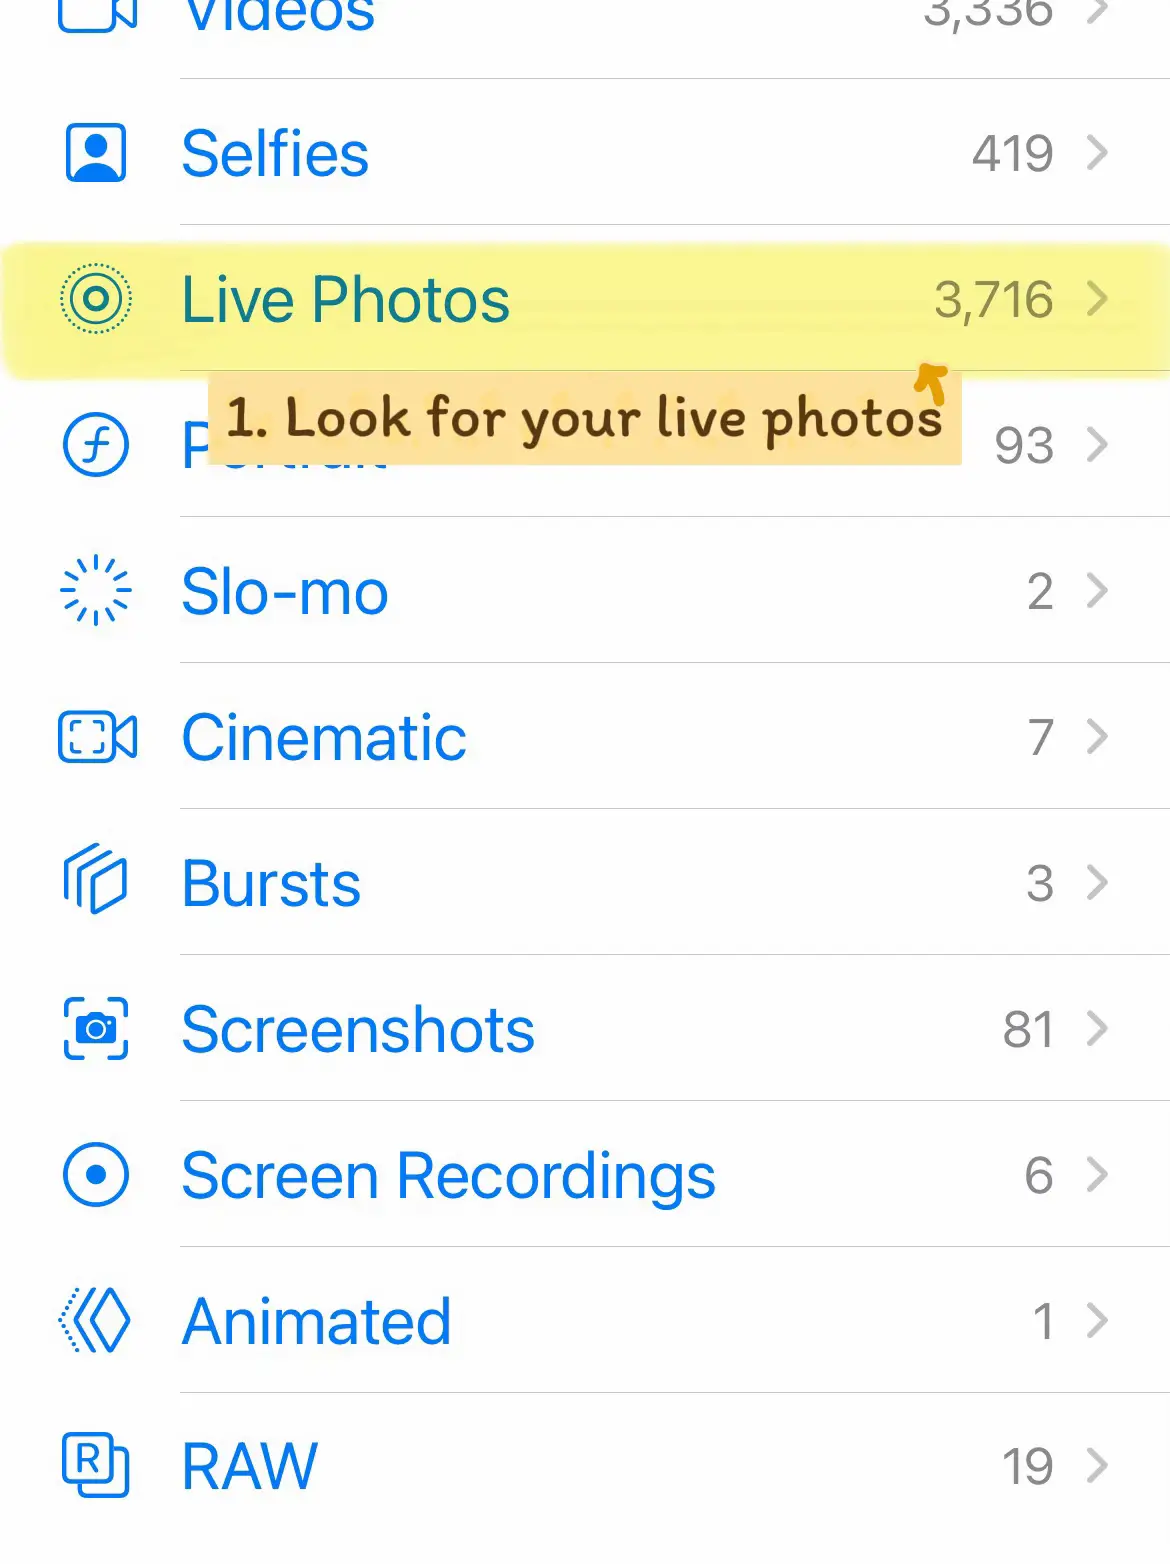Tap the Screen Recordings record-dot icon
This screenshot has height=1564, width=1170.
[x=96, y=1175]
